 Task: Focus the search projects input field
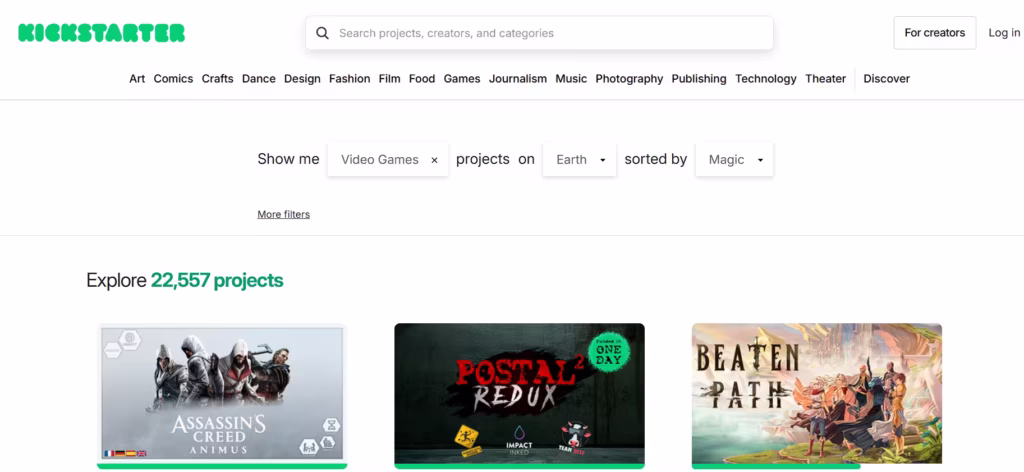(539, 33)
